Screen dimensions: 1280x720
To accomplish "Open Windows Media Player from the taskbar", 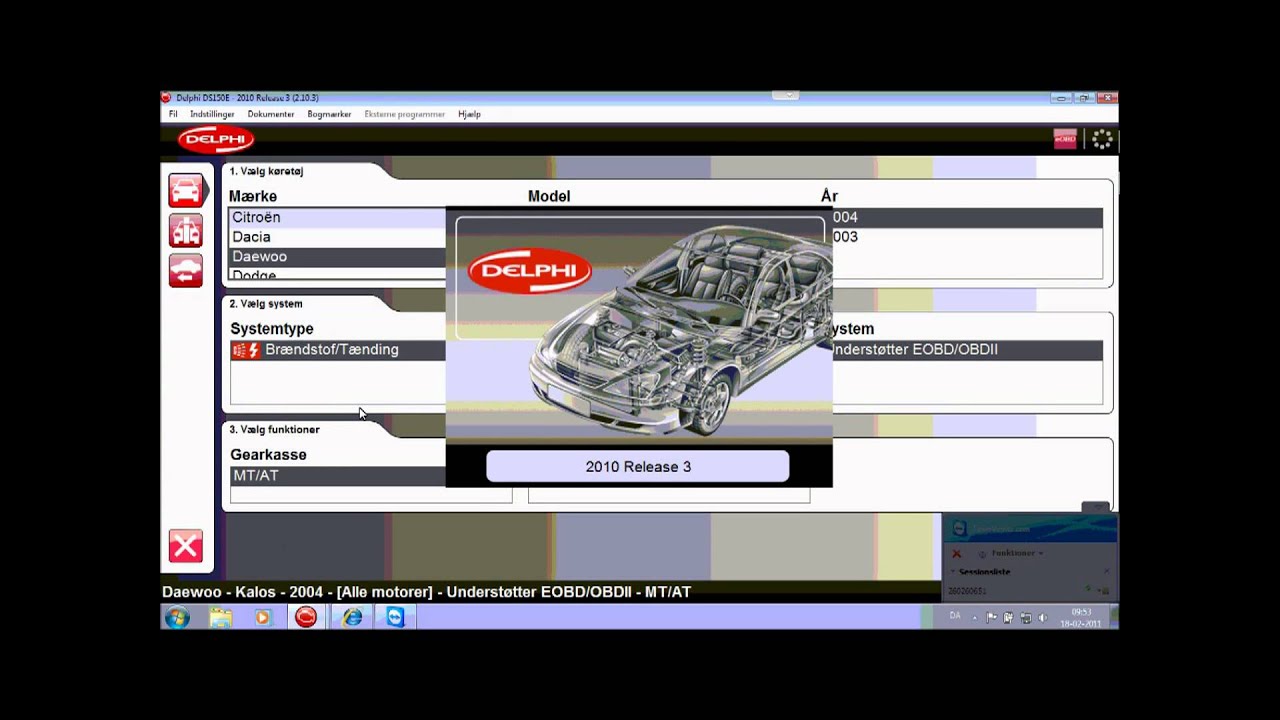I will point(263,618).
